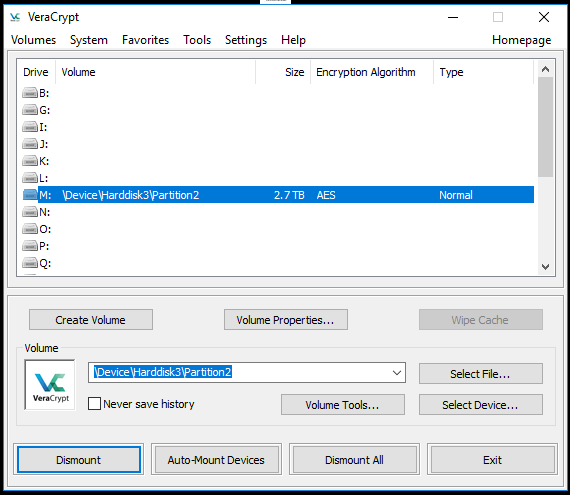Click the drive list scroll down arrow
This screenshot has height=495, width=570.
point(545,267)
